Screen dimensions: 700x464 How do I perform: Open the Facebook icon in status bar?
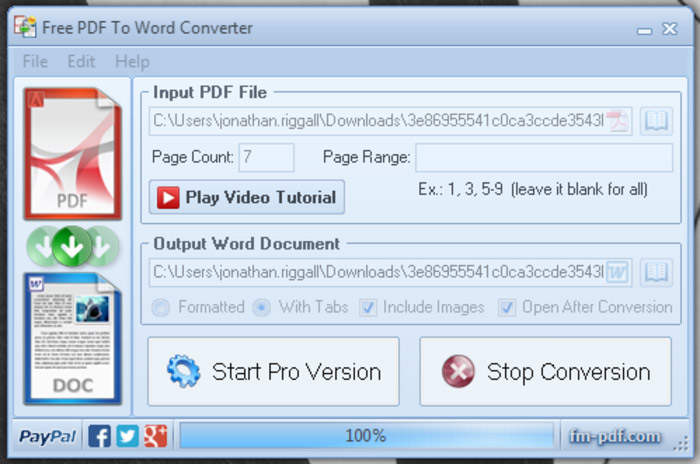coord(99,436)
